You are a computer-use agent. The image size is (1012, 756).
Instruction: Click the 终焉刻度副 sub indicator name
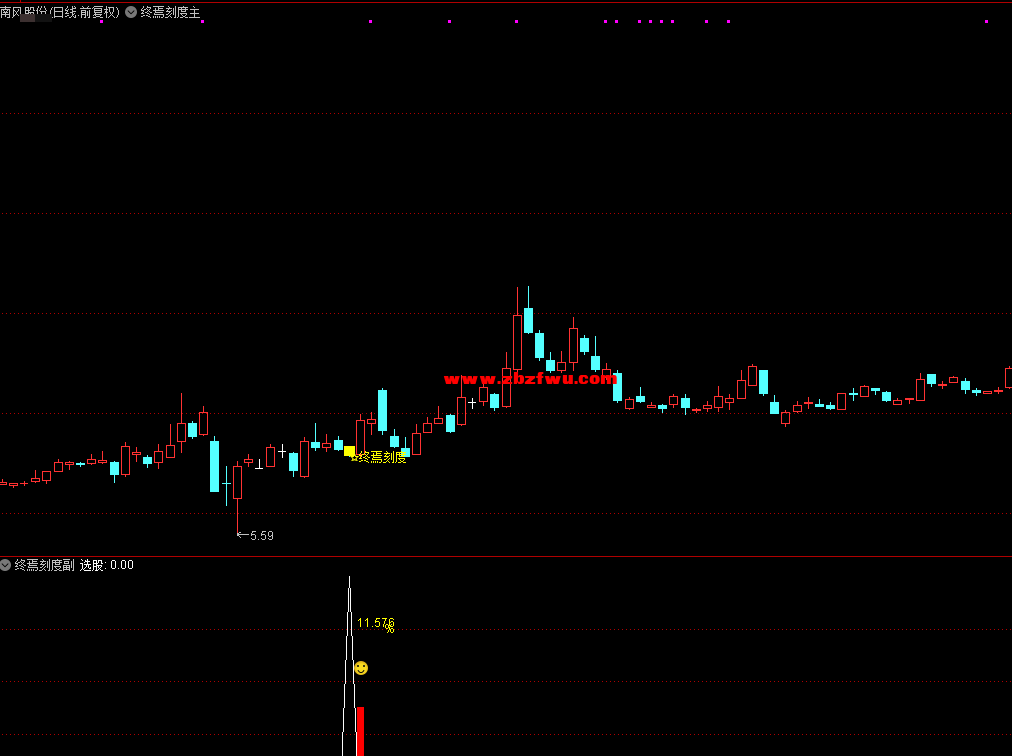(x=44, y=565)
